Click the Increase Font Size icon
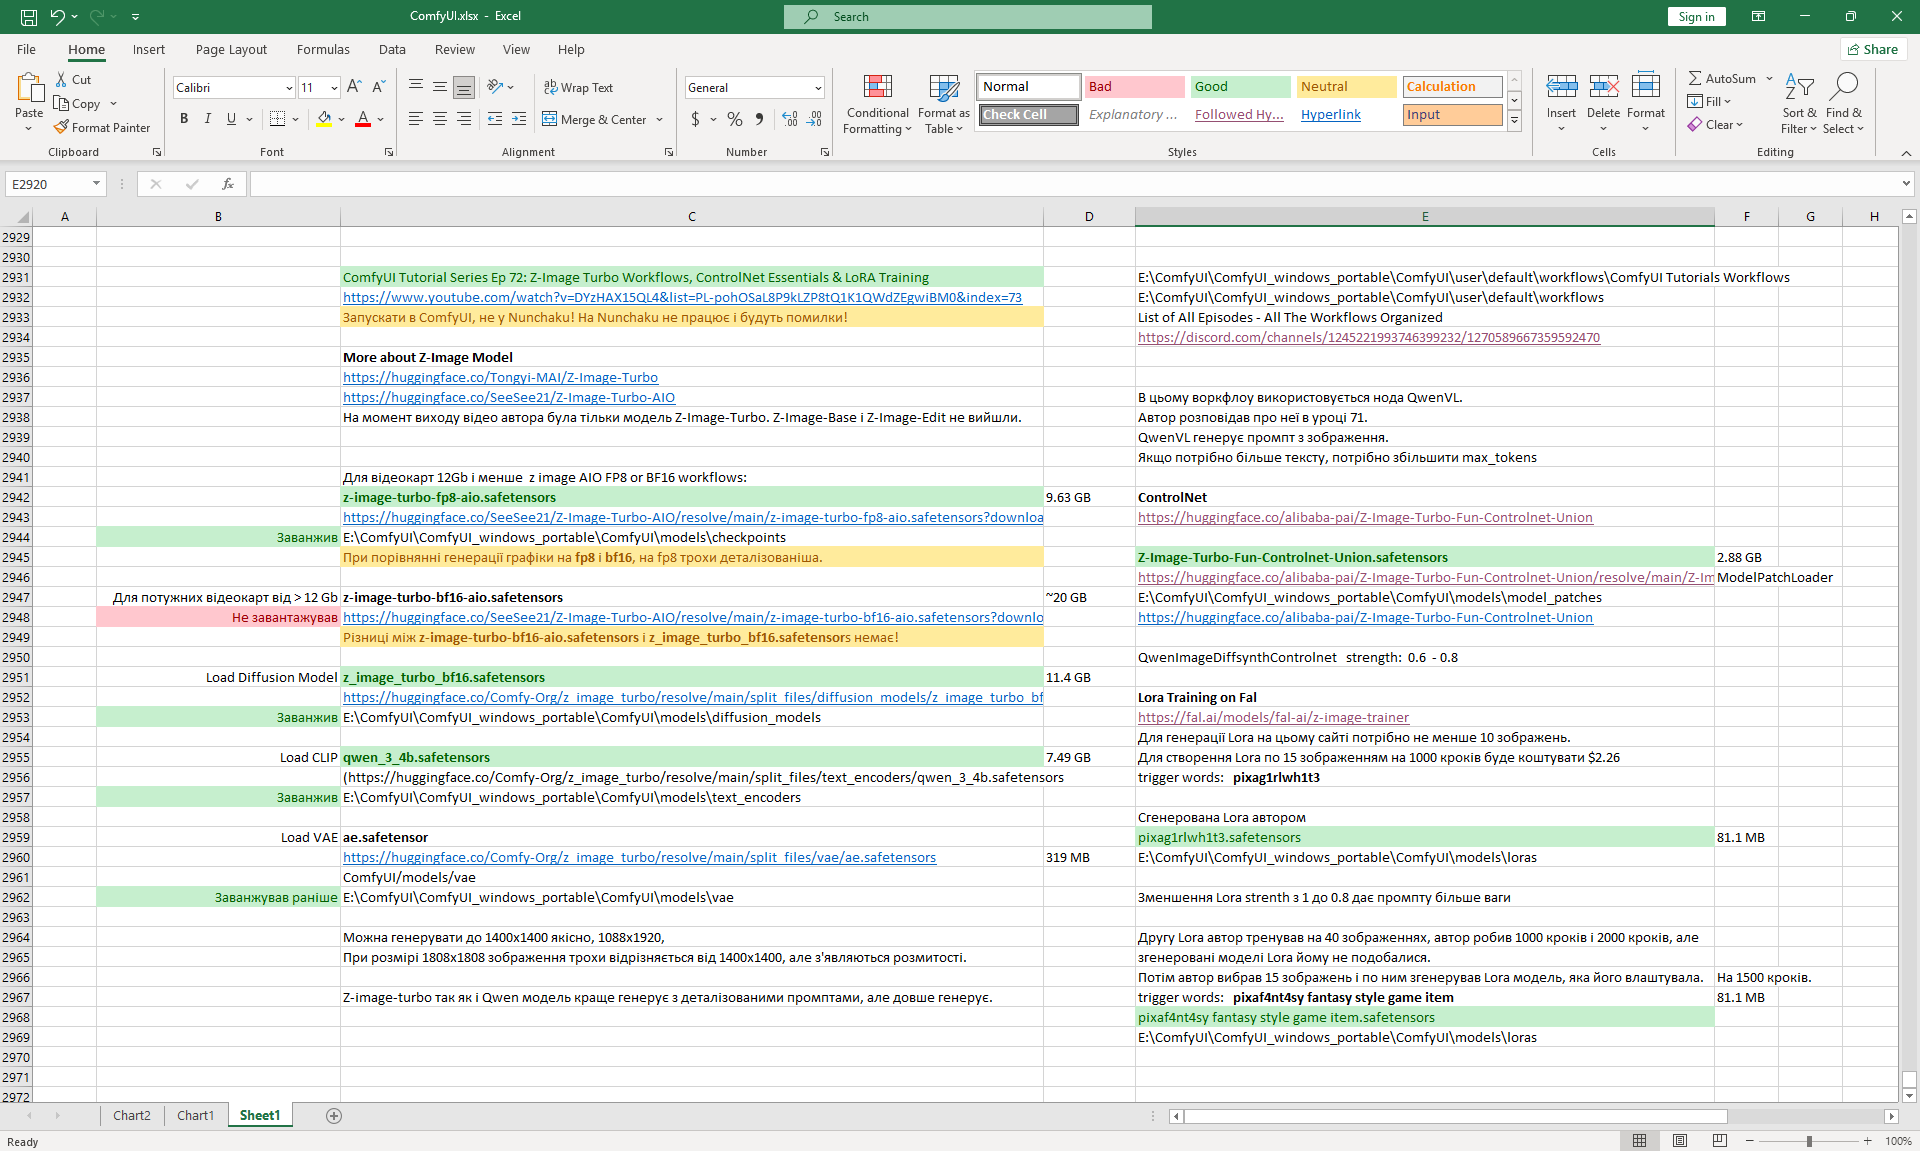 354,87
